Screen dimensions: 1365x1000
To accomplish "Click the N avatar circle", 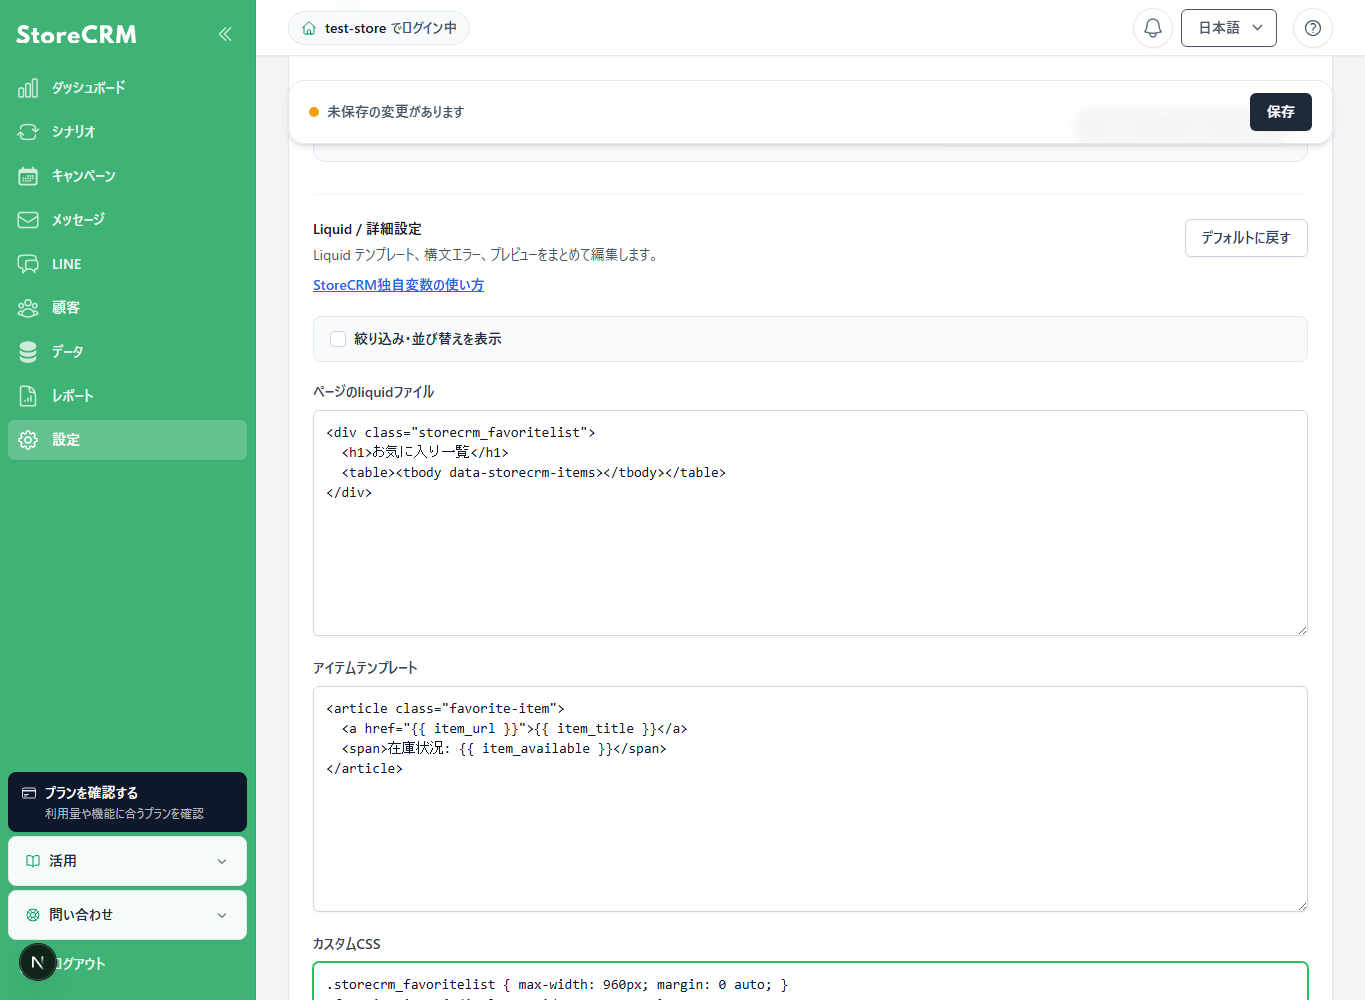I will click(x=38, y=962).
